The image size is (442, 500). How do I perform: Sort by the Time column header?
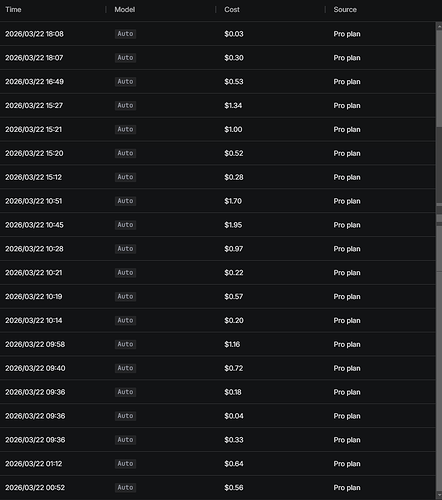pos(13,10)
